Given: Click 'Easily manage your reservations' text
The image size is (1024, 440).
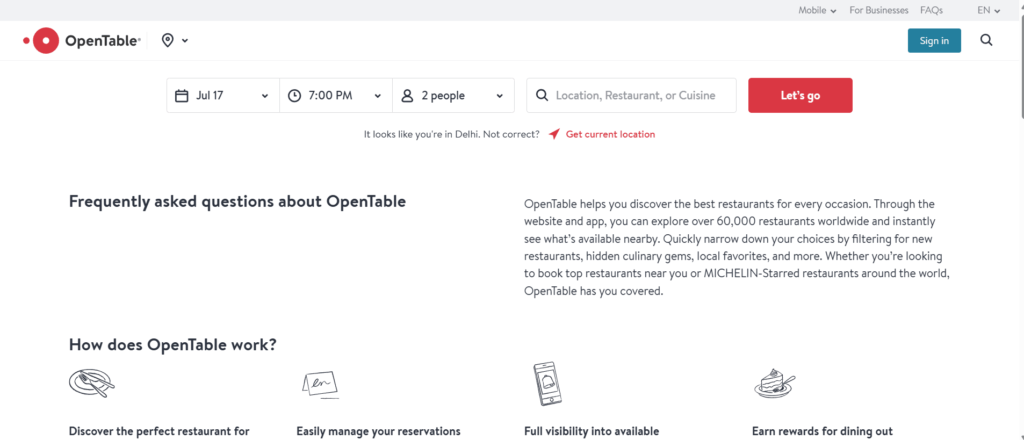Looking at the screenshot, I should pos(378,432).
